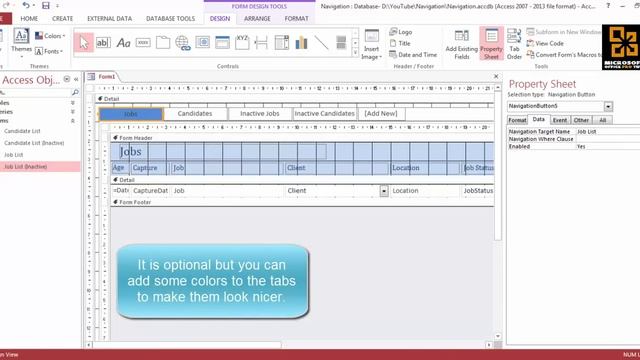
Task: Click the Insert Image button
Action: tap(371, 45)
